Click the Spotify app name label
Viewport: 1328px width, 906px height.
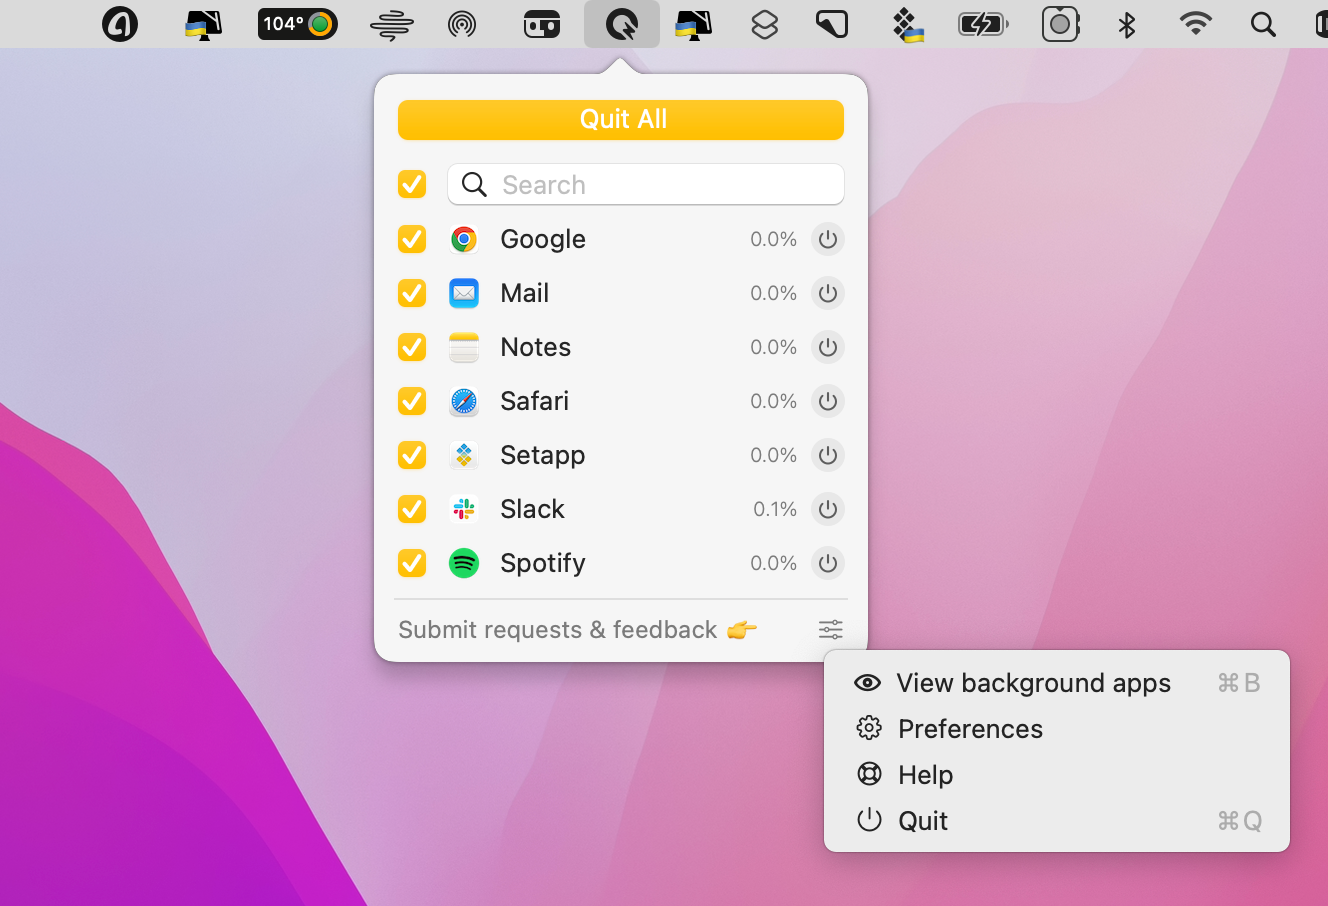[543, 563]
